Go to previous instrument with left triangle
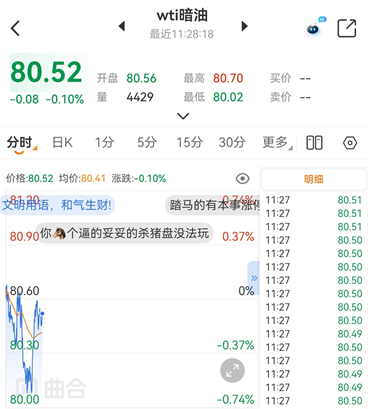Image resolution: width=380 pixels, height=409 pixels. pyautogui.click(x=122, y=26)
